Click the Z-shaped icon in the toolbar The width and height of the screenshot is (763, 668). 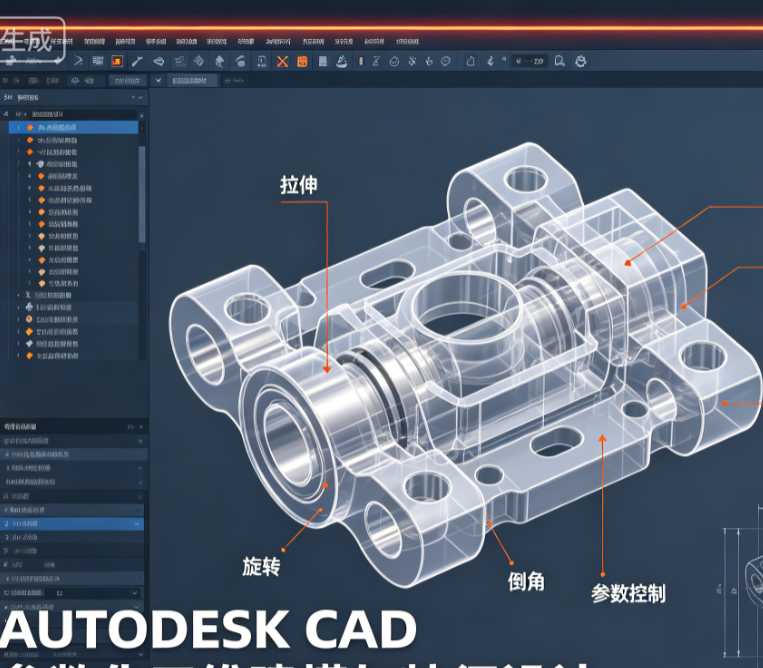point(376,61)
